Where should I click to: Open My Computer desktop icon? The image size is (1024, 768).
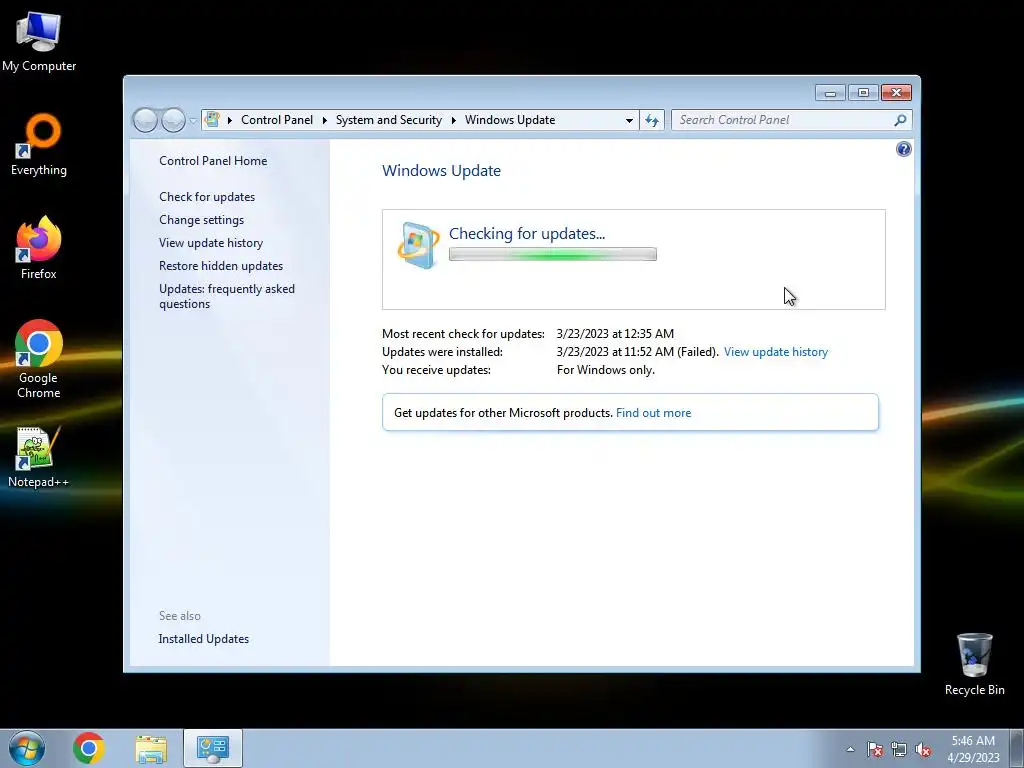click(39, 41)
